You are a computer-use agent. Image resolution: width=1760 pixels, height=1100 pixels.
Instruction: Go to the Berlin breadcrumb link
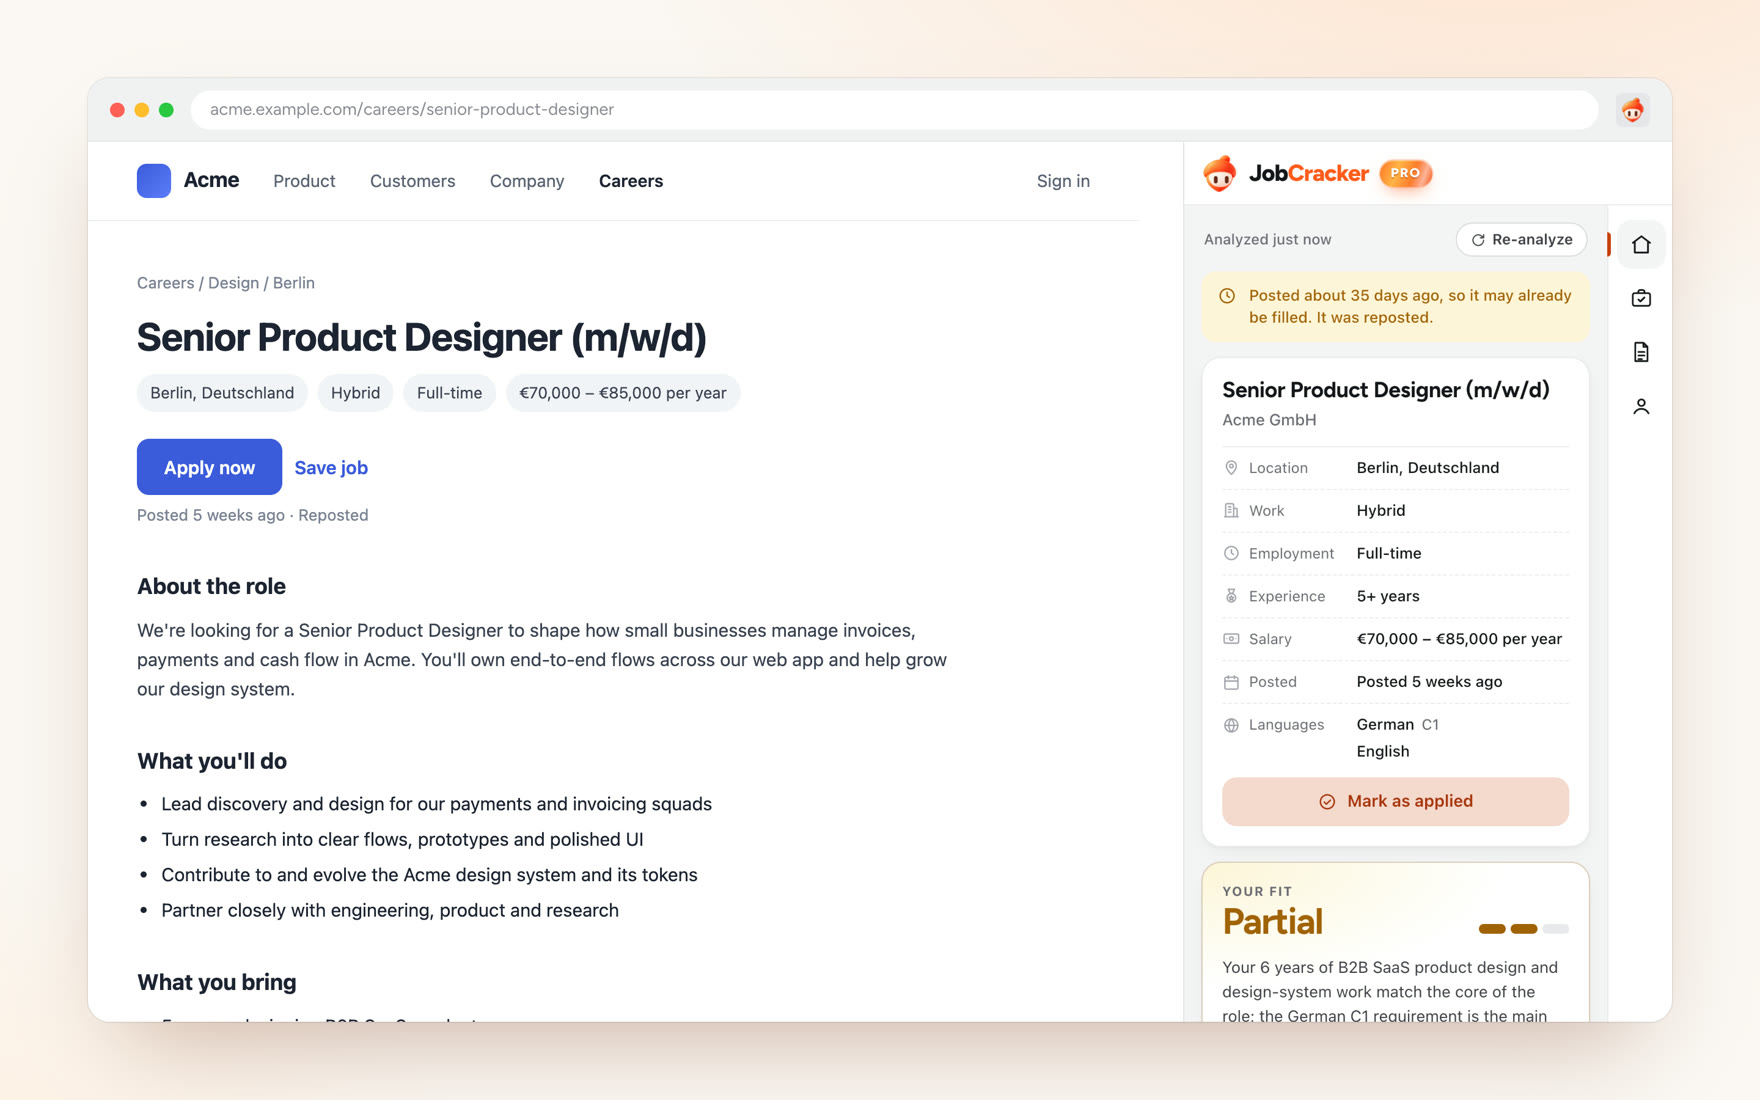[x=294, y=283]
